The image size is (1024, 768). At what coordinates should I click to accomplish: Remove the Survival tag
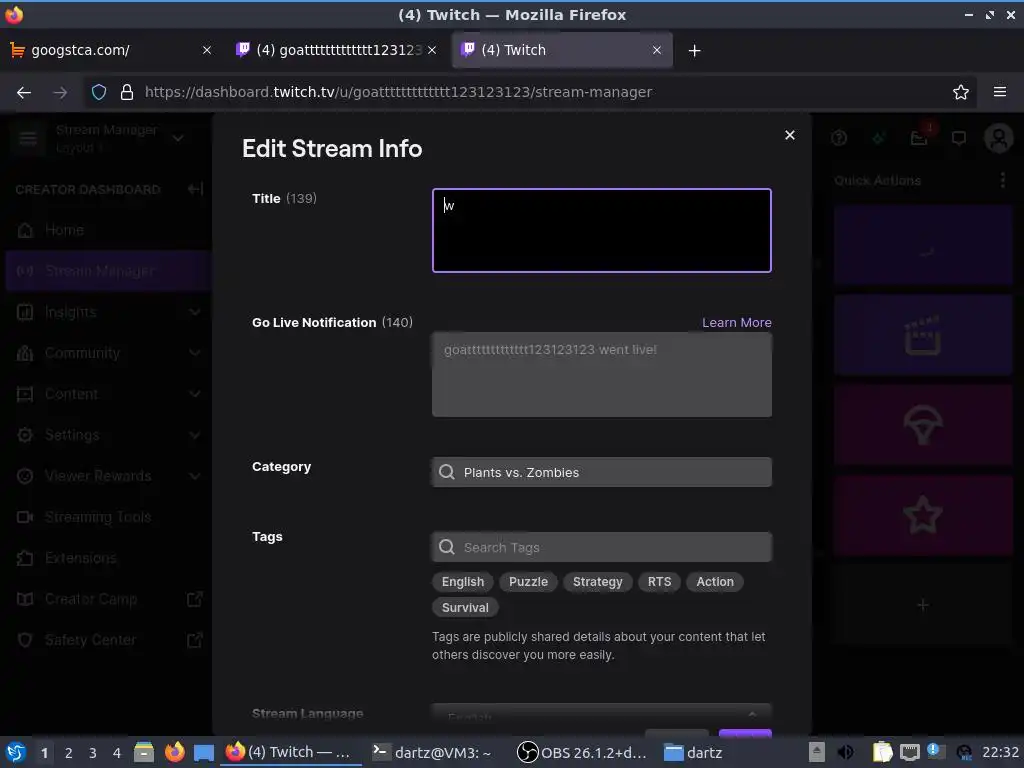[x=465, y=608]
